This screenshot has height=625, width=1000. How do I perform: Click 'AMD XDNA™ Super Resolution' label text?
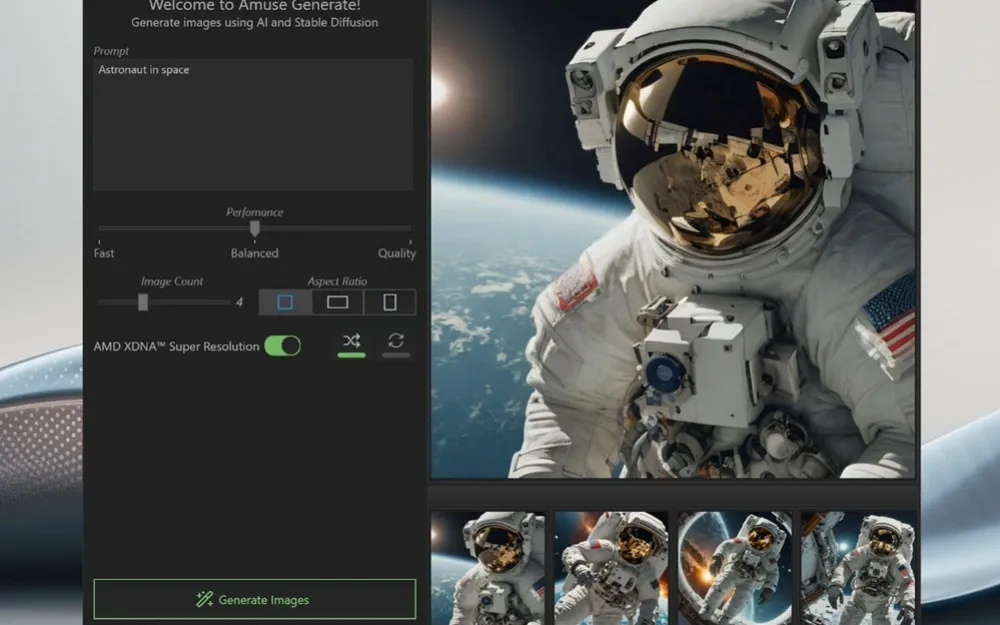pyautogui.click(x=177, y=346)
